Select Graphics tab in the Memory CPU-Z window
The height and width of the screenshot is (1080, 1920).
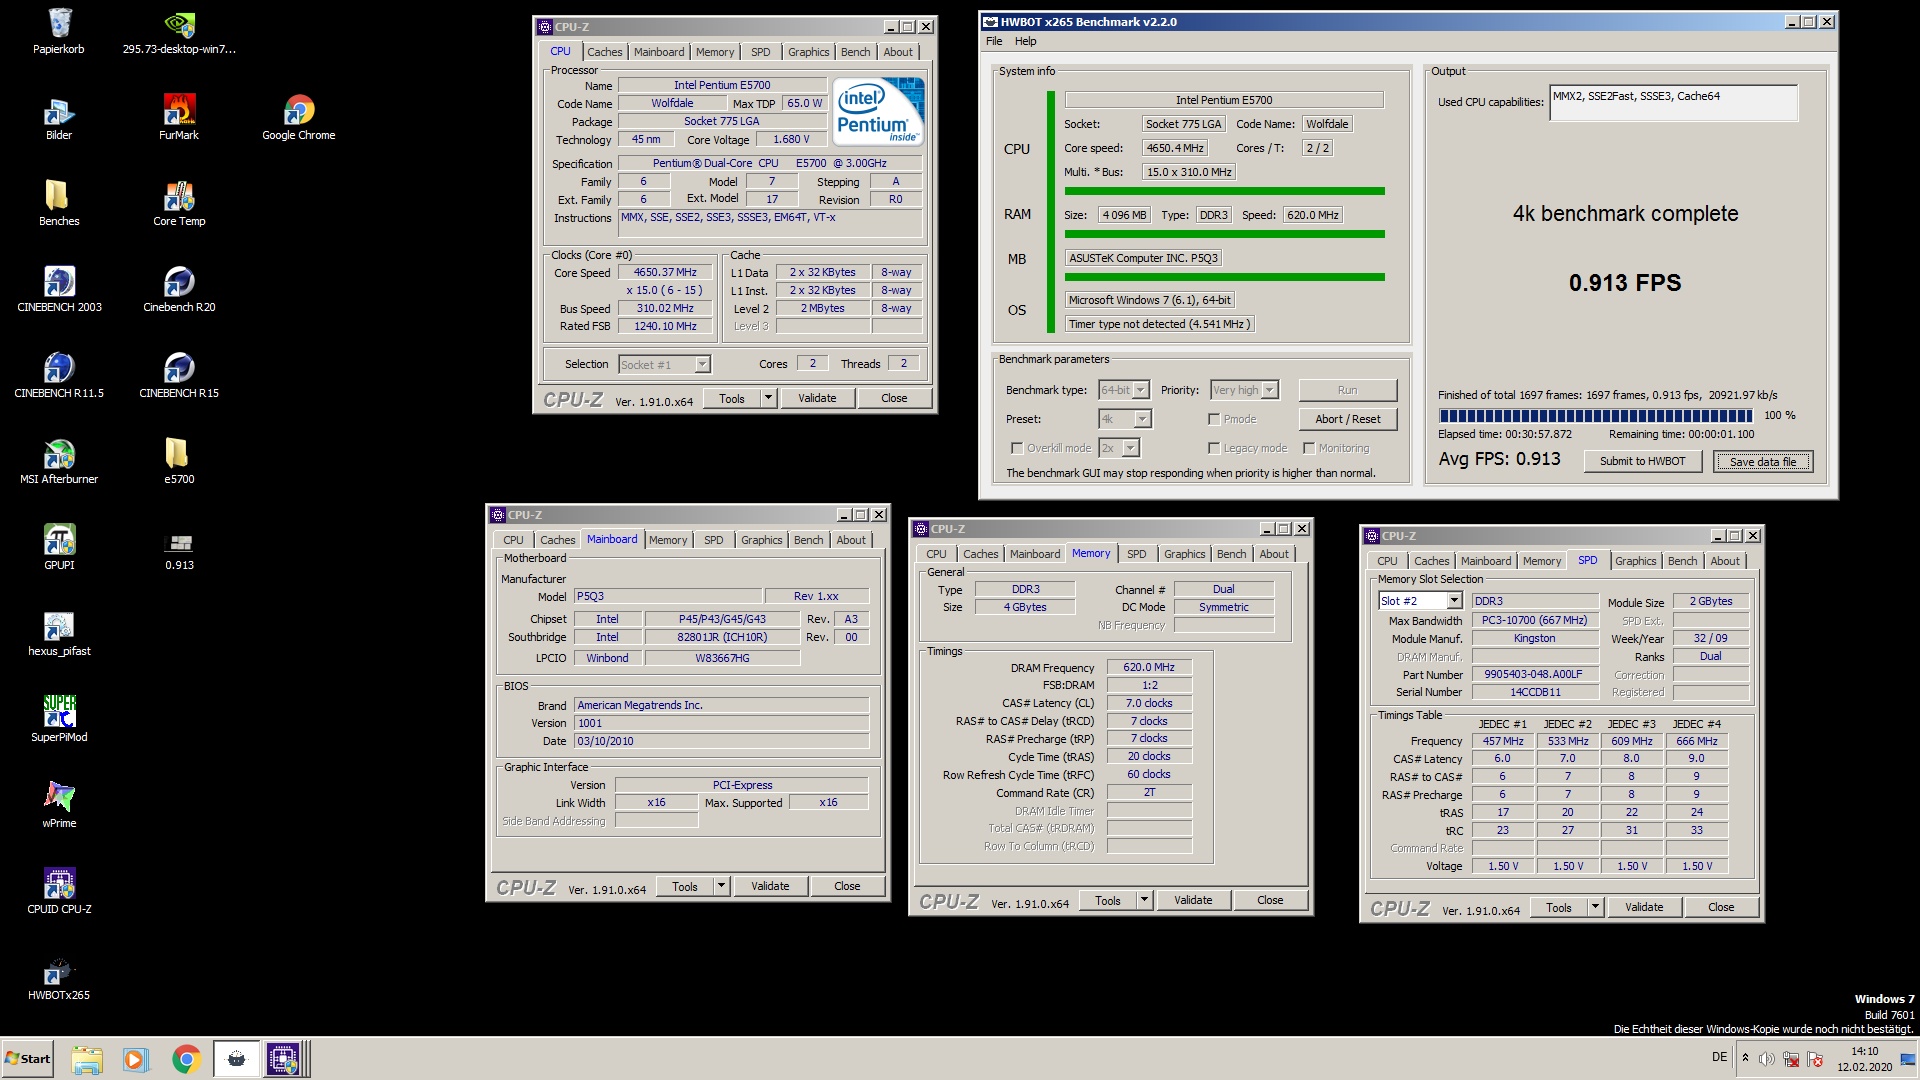[1184, 554]
